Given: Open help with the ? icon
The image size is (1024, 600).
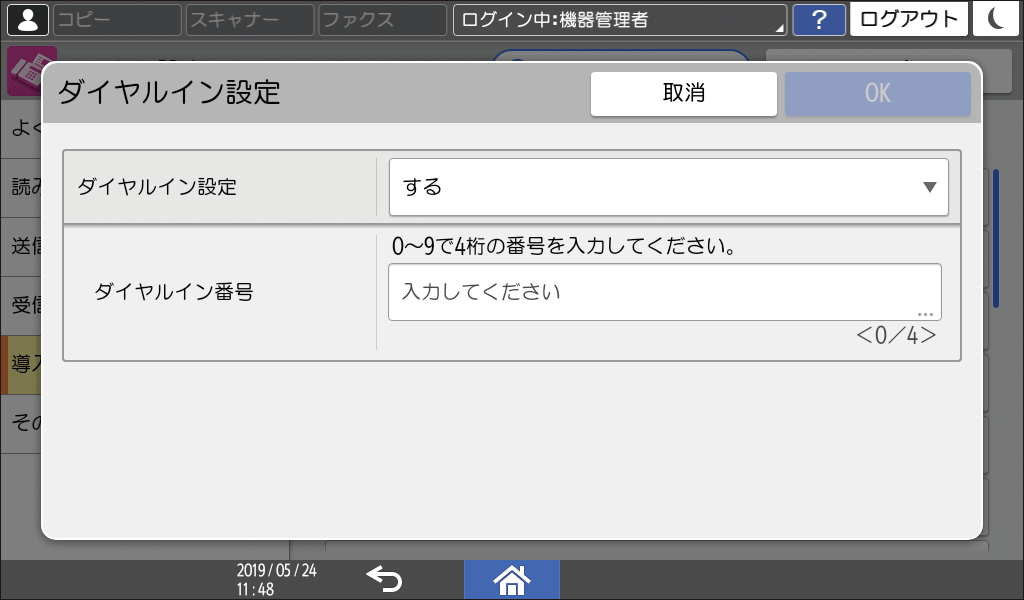Looking at the screenshot, I should 820,19.
